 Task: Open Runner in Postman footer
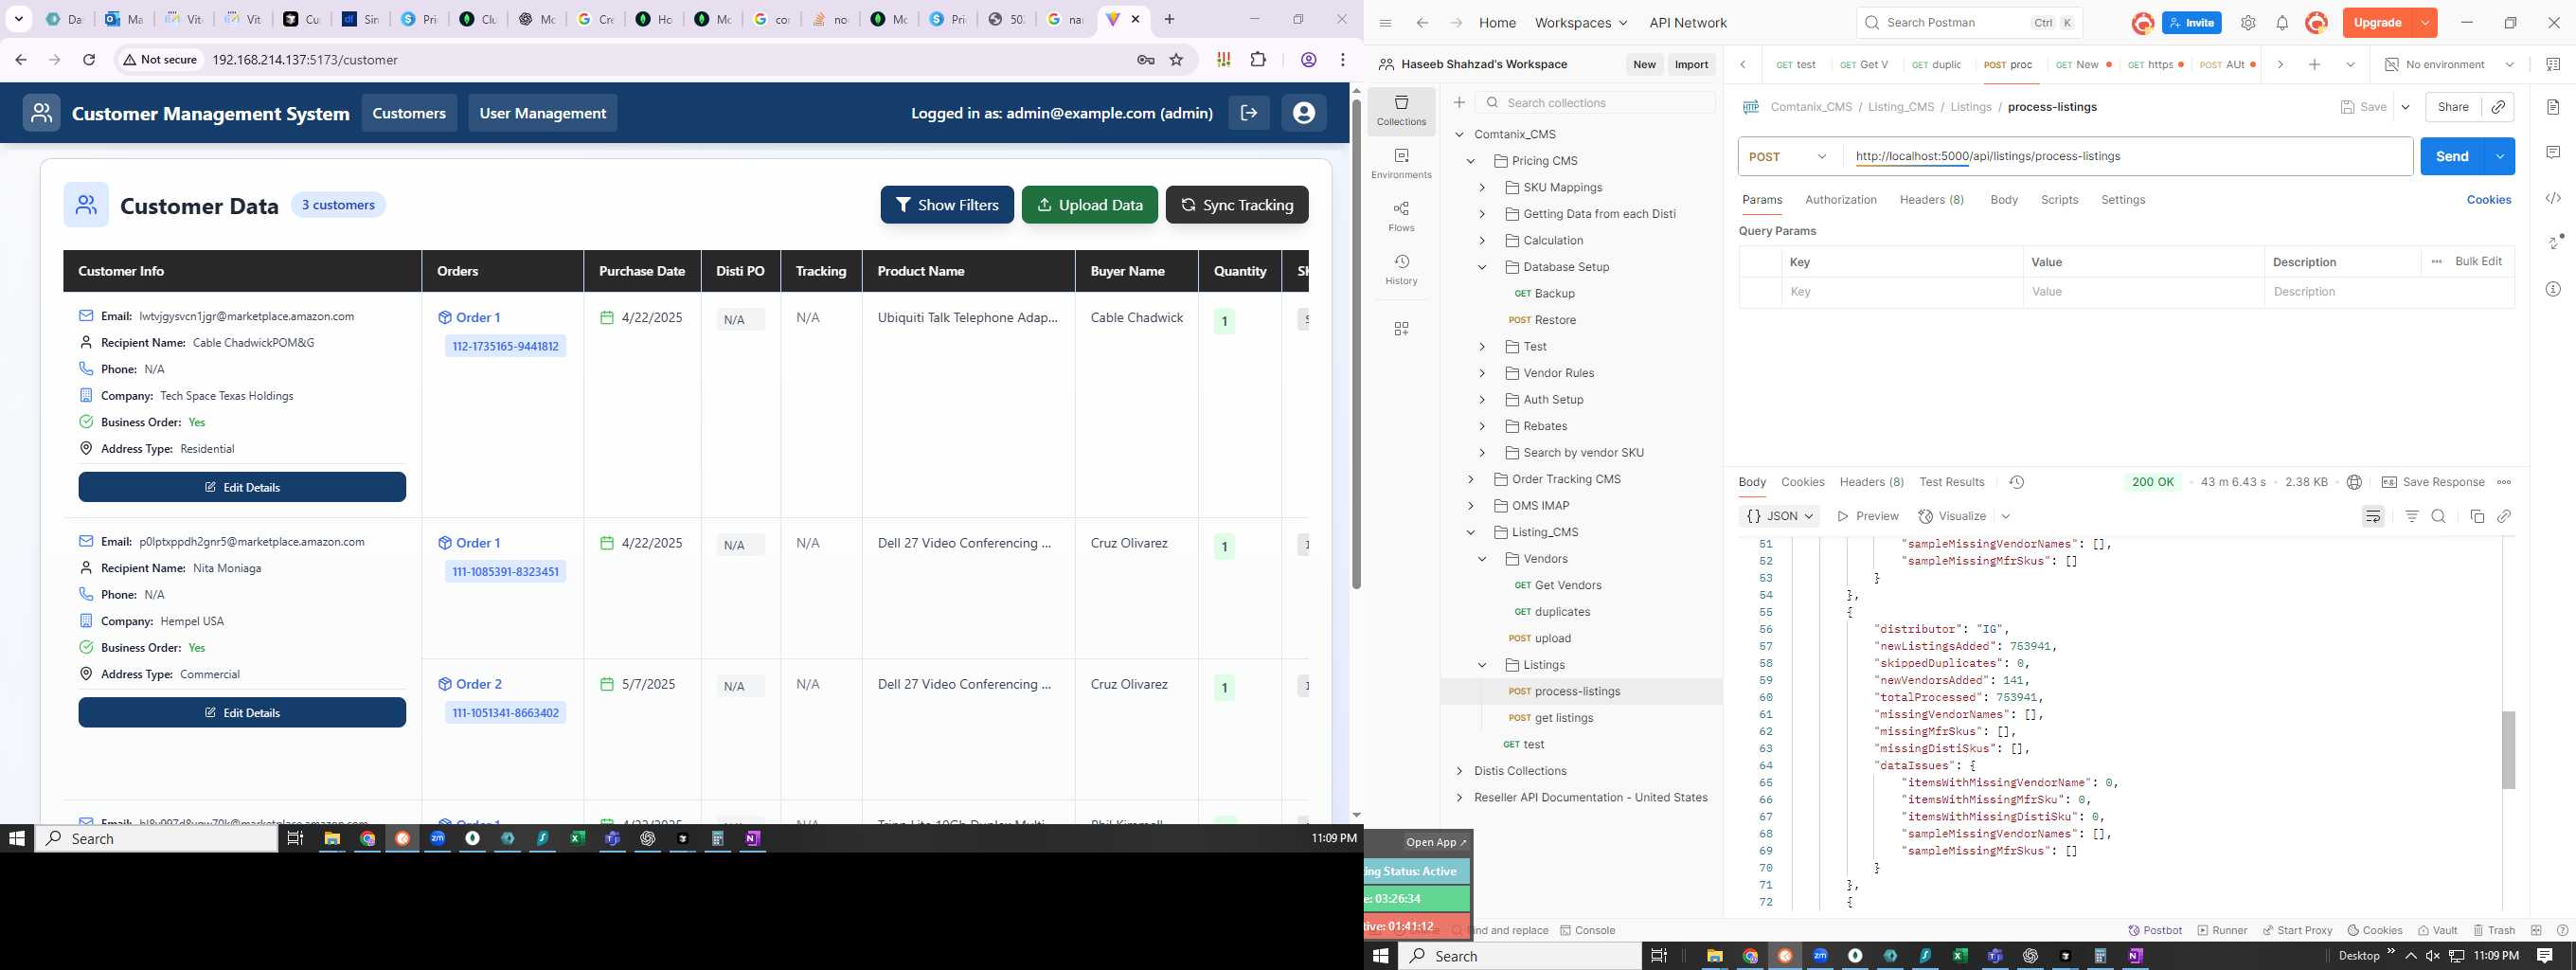2222,930
